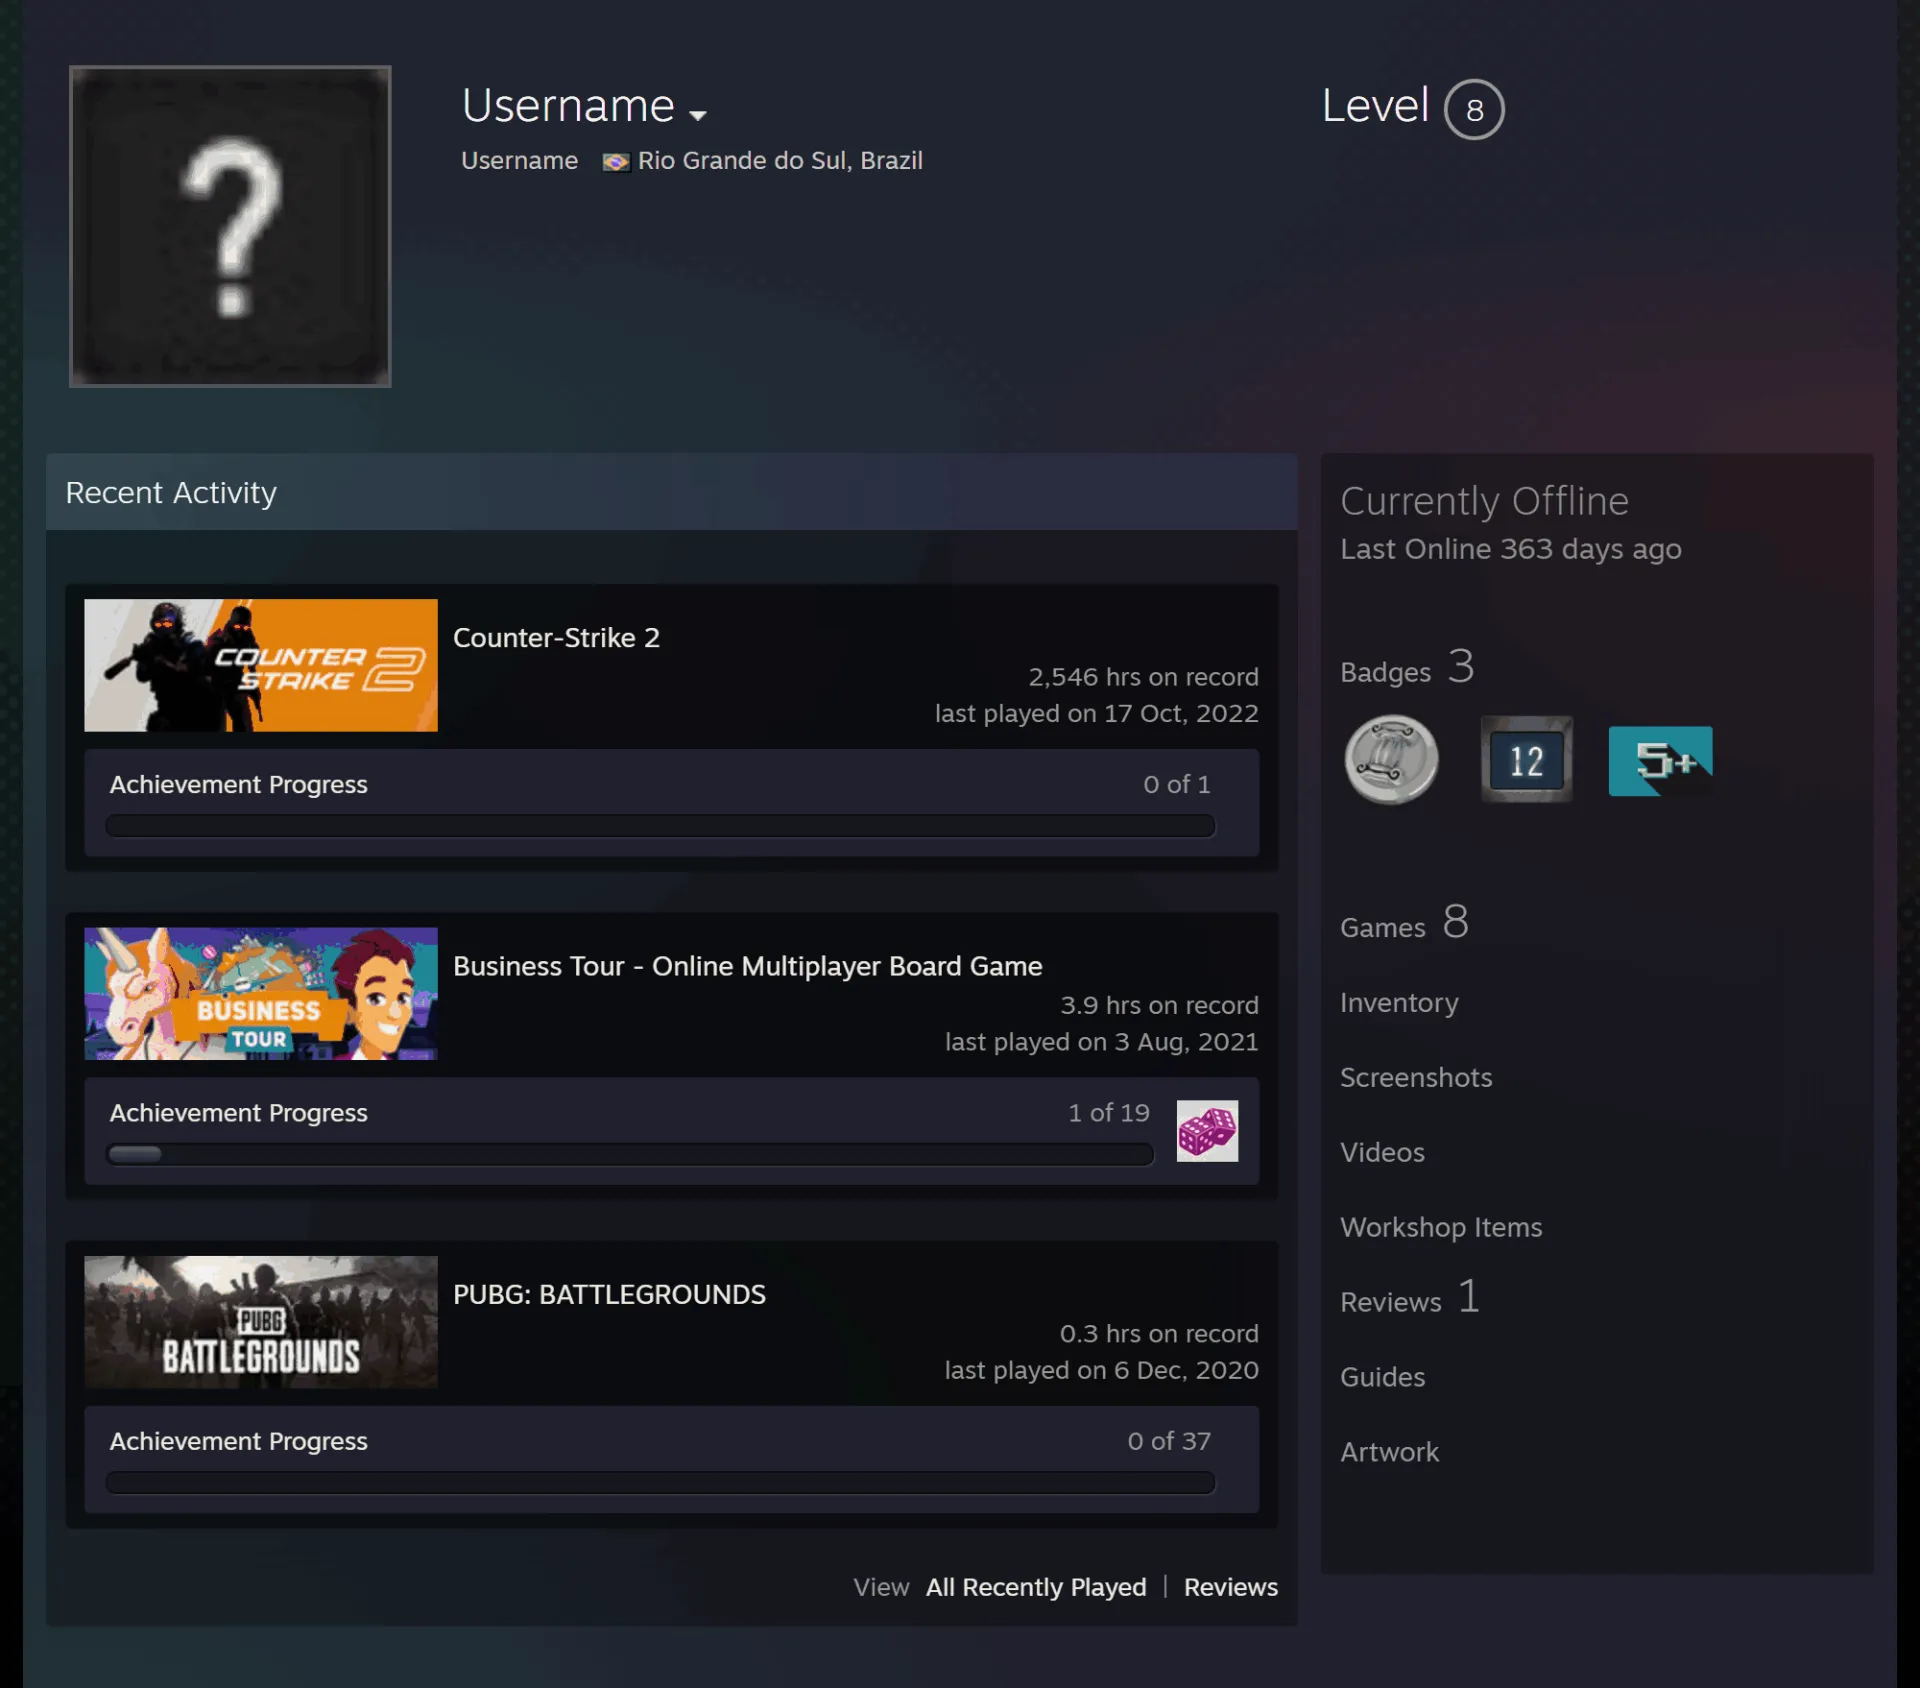The height and width of the screenshot is (1688, 1920).
Task: View the purple dice achievement icon
Action: point(1207,1131)
